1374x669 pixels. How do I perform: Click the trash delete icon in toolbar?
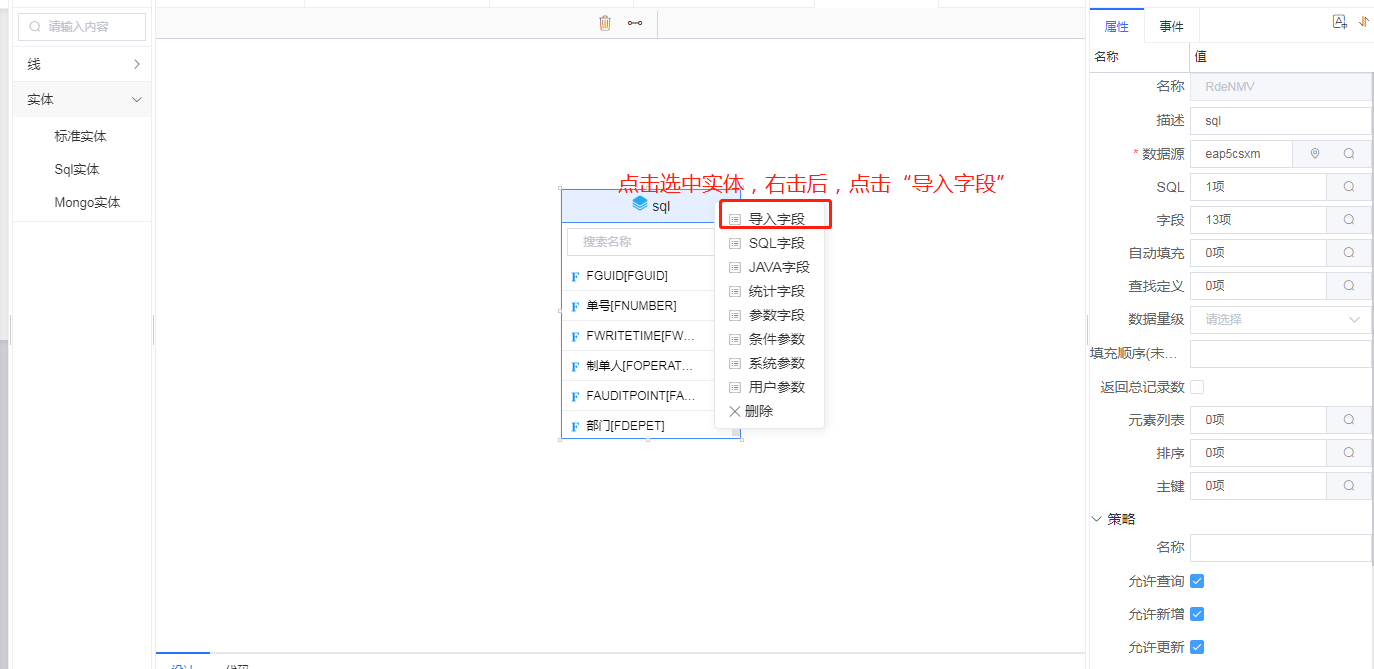[x=604, y=23]
